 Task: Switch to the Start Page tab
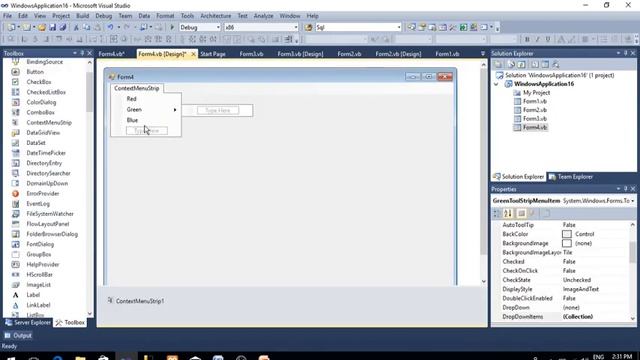point(213,54)
